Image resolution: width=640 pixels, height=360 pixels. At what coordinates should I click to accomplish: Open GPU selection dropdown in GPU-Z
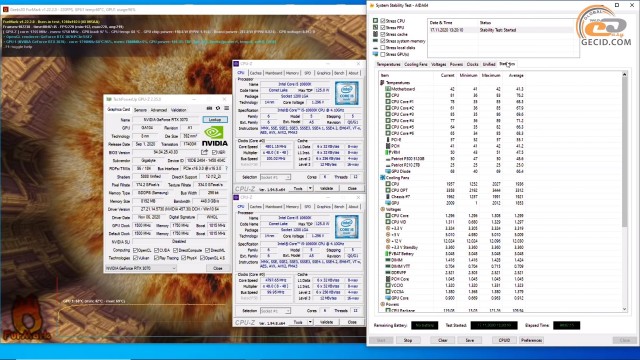141,268
